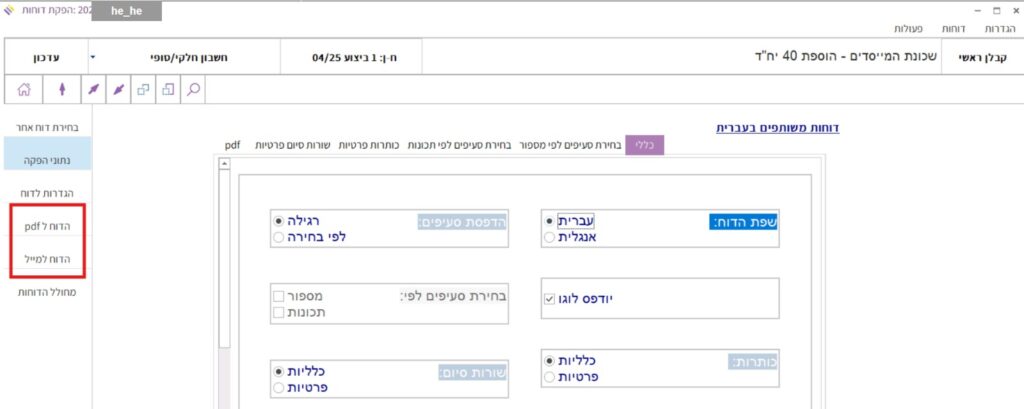Viewport: 1024px width, 409px height.
Task: Click the diagonal arrow icon next to the up arrow
Action: pos(92,89)
